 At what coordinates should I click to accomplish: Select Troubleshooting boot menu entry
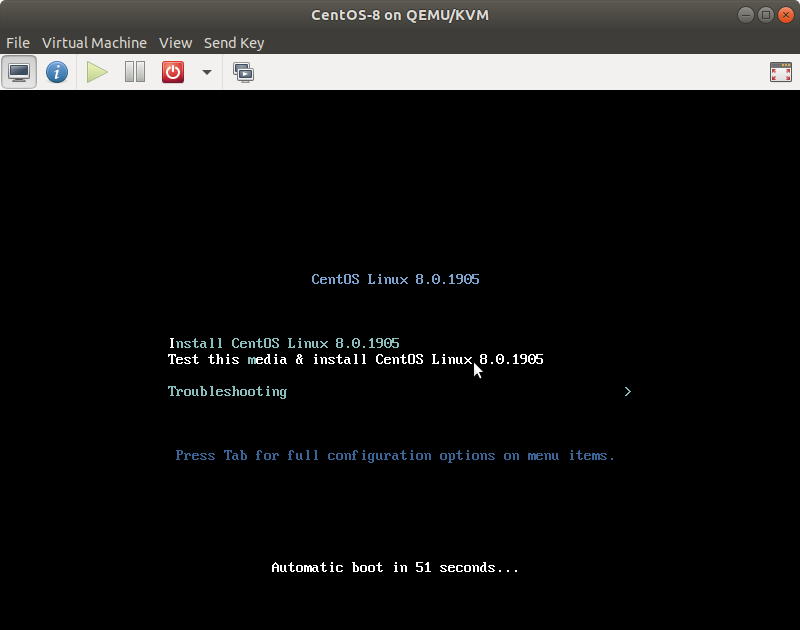pyautogui.click(x=227, y=391)
